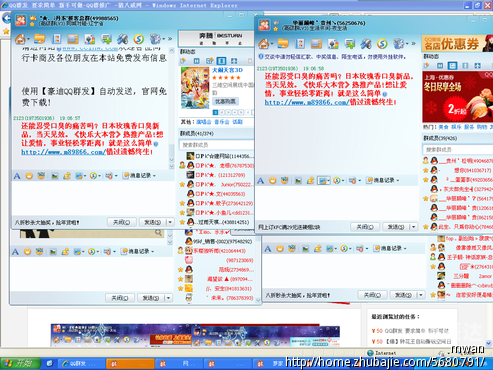Image resolution: width=493 pixels, height=370 pixels.
Task: Open font settings A icon in 丹东 window
Action: (17, 176)
